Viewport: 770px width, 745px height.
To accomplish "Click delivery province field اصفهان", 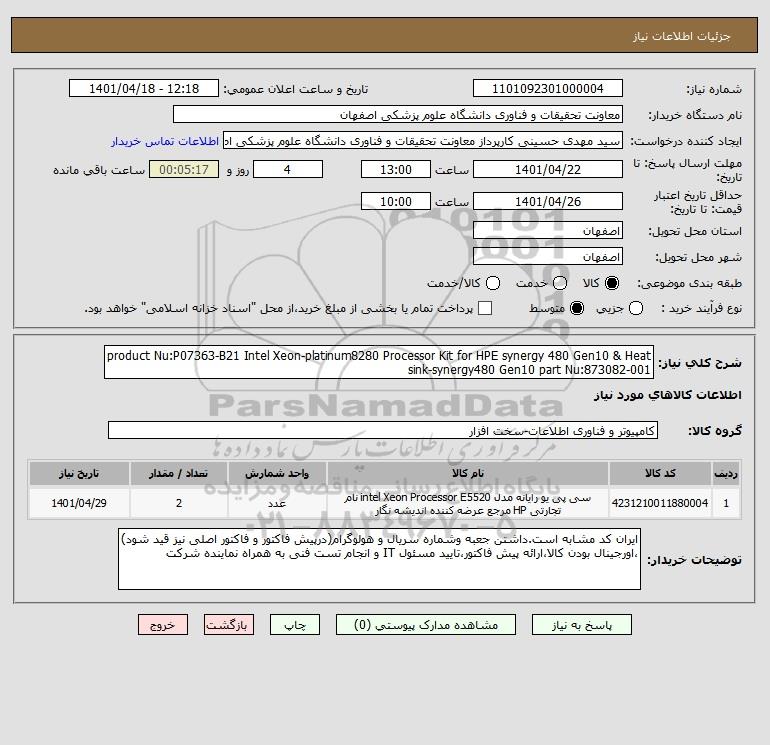I will pyautogui.click(x=548, y=231).
